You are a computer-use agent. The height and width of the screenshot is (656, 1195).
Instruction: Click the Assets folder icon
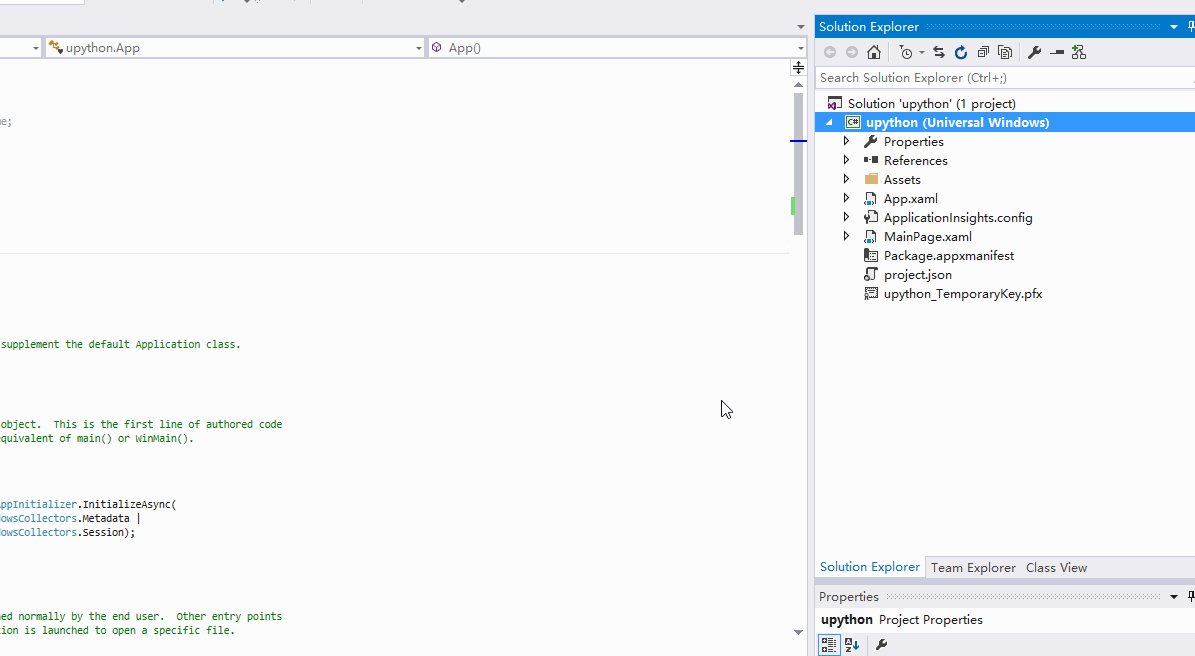pyautogui.click(x=871, y=179)
